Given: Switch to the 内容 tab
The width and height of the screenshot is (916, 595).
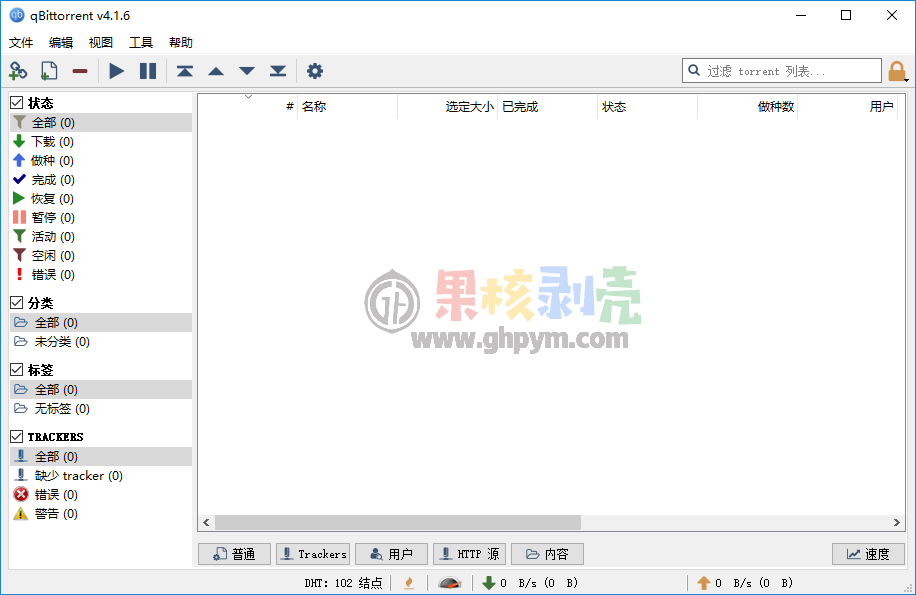Looking at the screenshot, I should [x=547, y=554].
